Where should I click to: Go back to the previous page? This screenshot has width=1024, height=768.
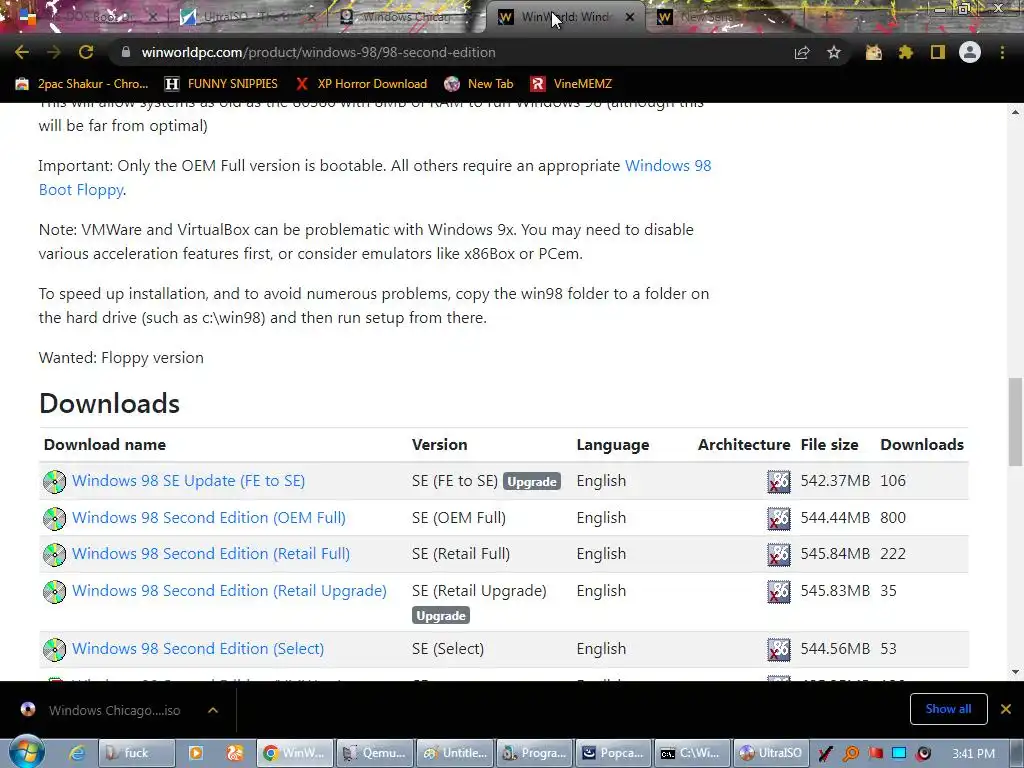pyautogui.click(x=22, y=52)
